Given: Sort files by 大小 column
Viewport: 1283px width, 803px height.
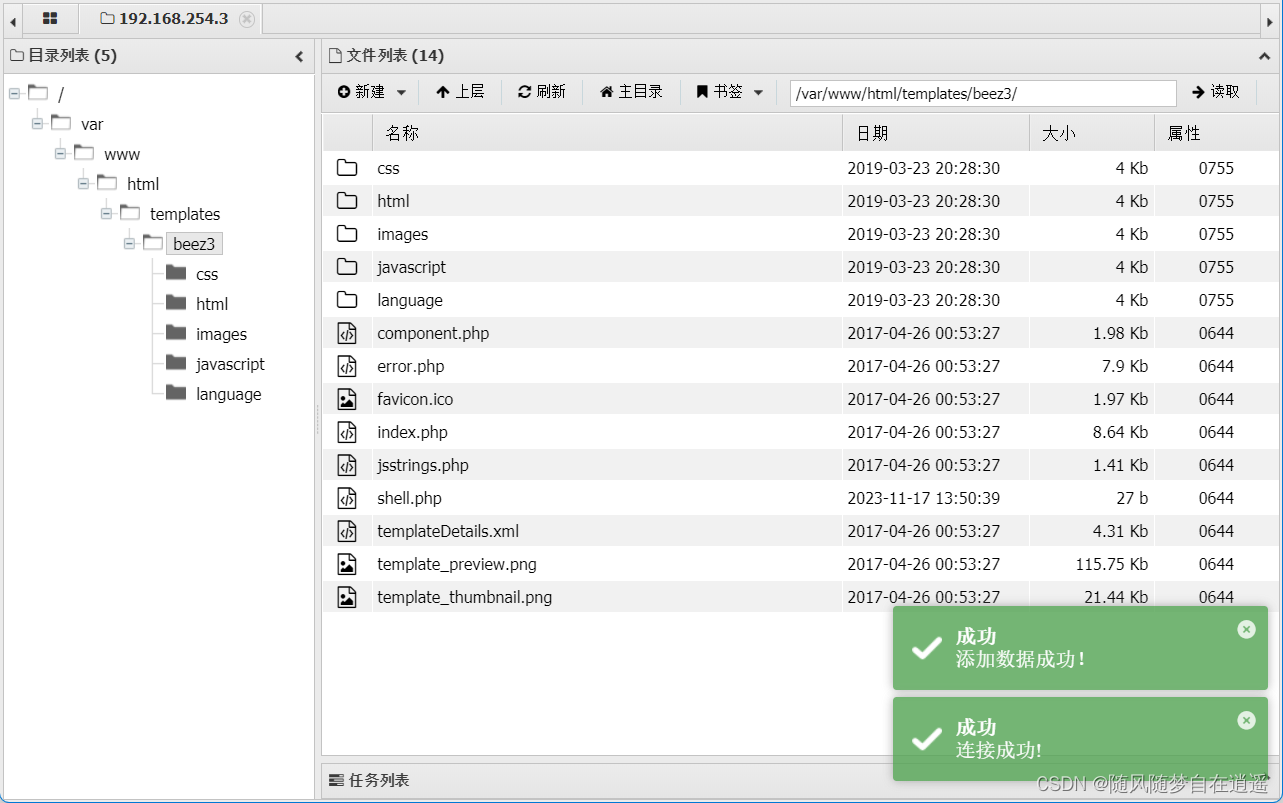Looking at the screenshot, I should [x=1092, y=133].
